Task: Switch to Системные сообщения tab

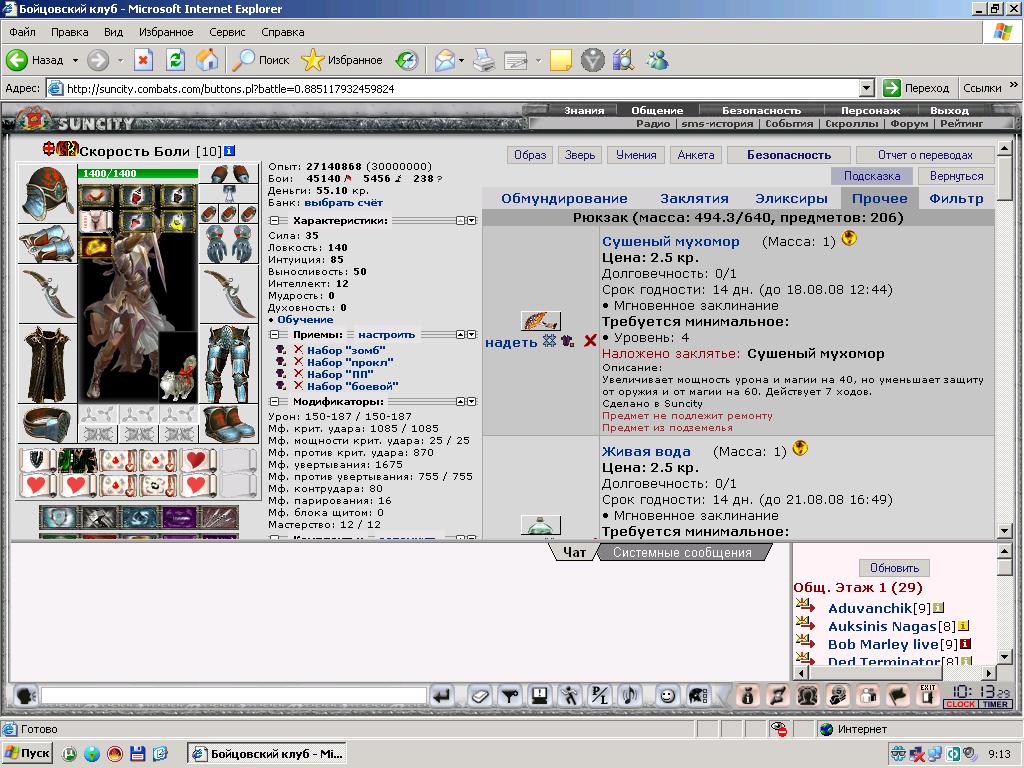Action: click(682, 552)
